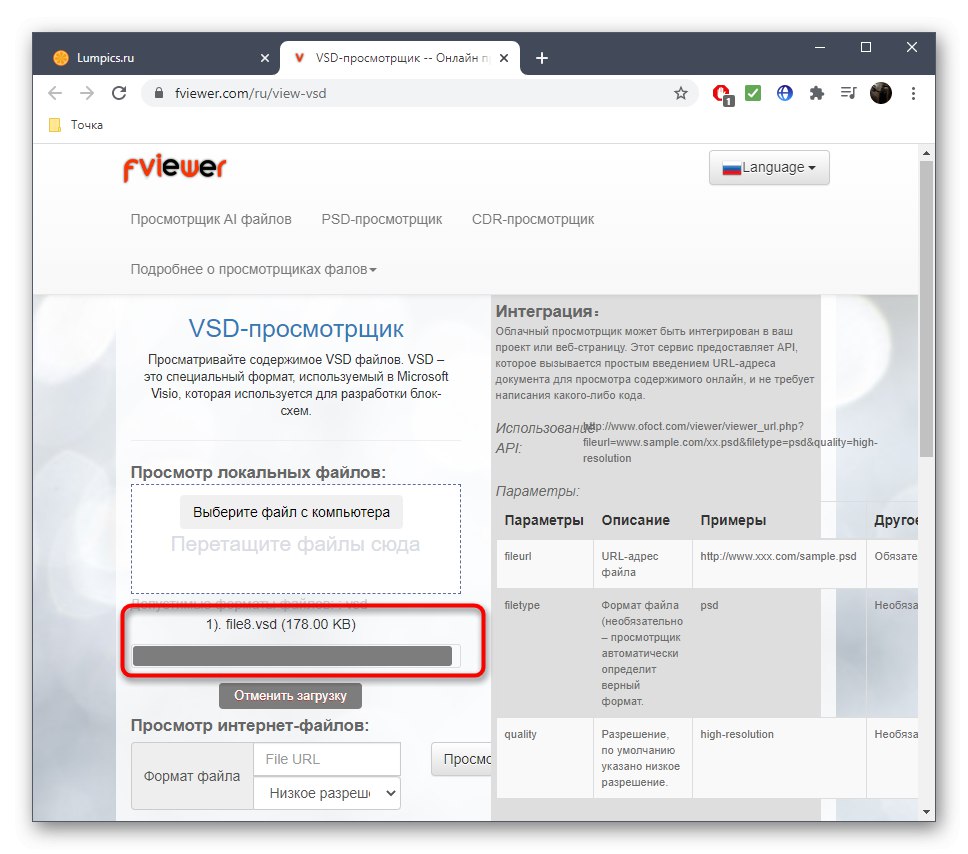Open the blue globe extension icon
The height and width of the screenshot is (854, 968).
[785, 93]
